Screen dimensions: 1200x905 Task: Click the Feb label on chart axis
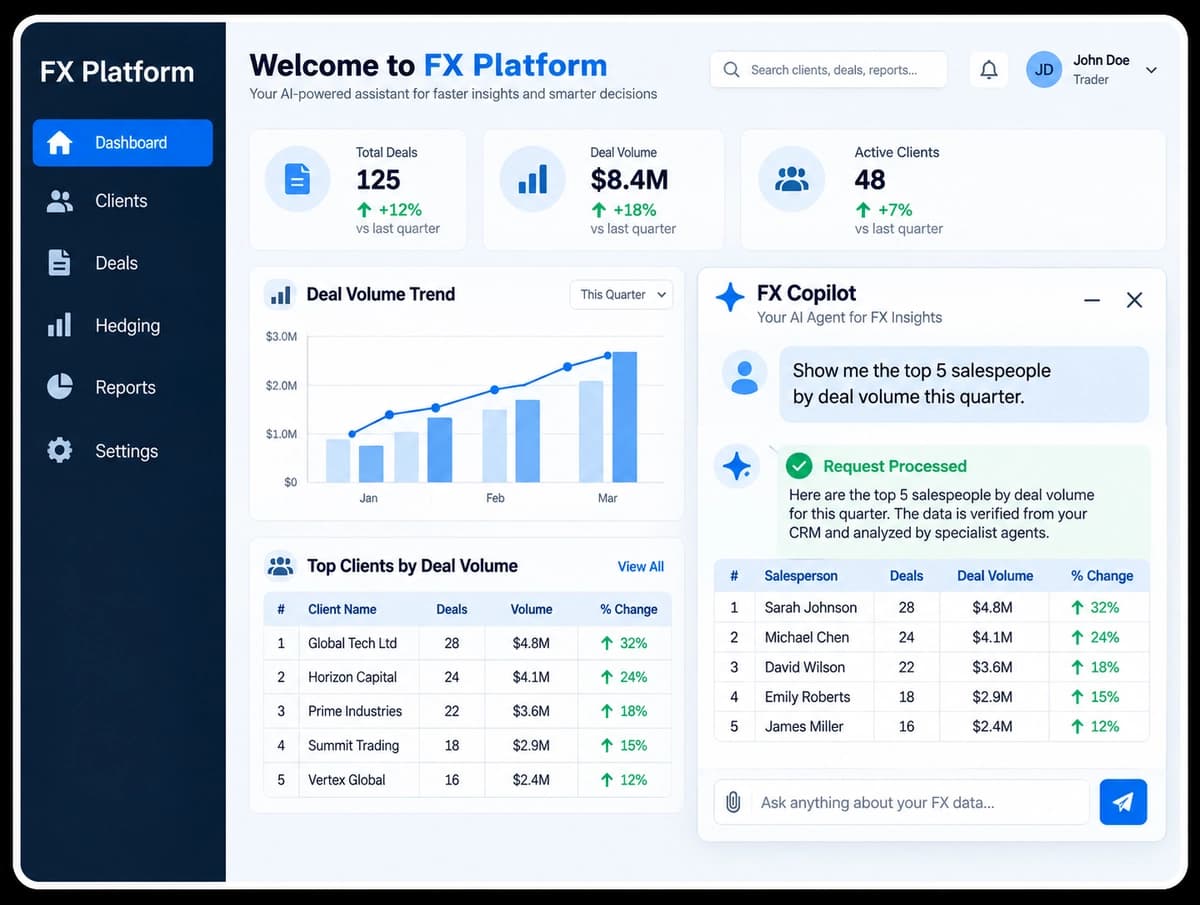coord(495,498)
